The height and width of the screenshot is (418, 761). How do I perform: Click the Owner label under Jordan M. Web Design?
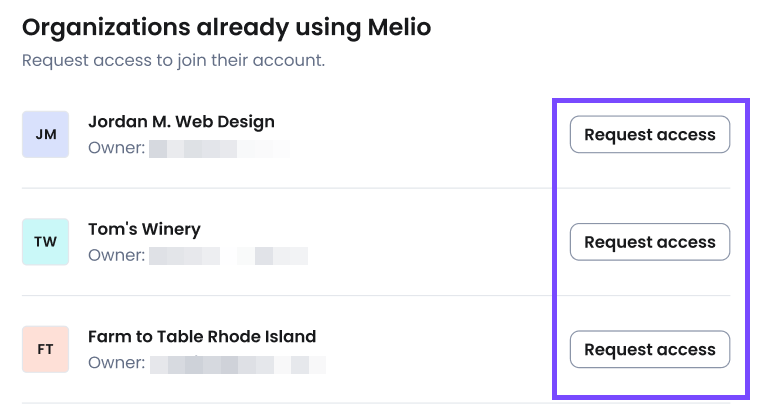point(116,149)
